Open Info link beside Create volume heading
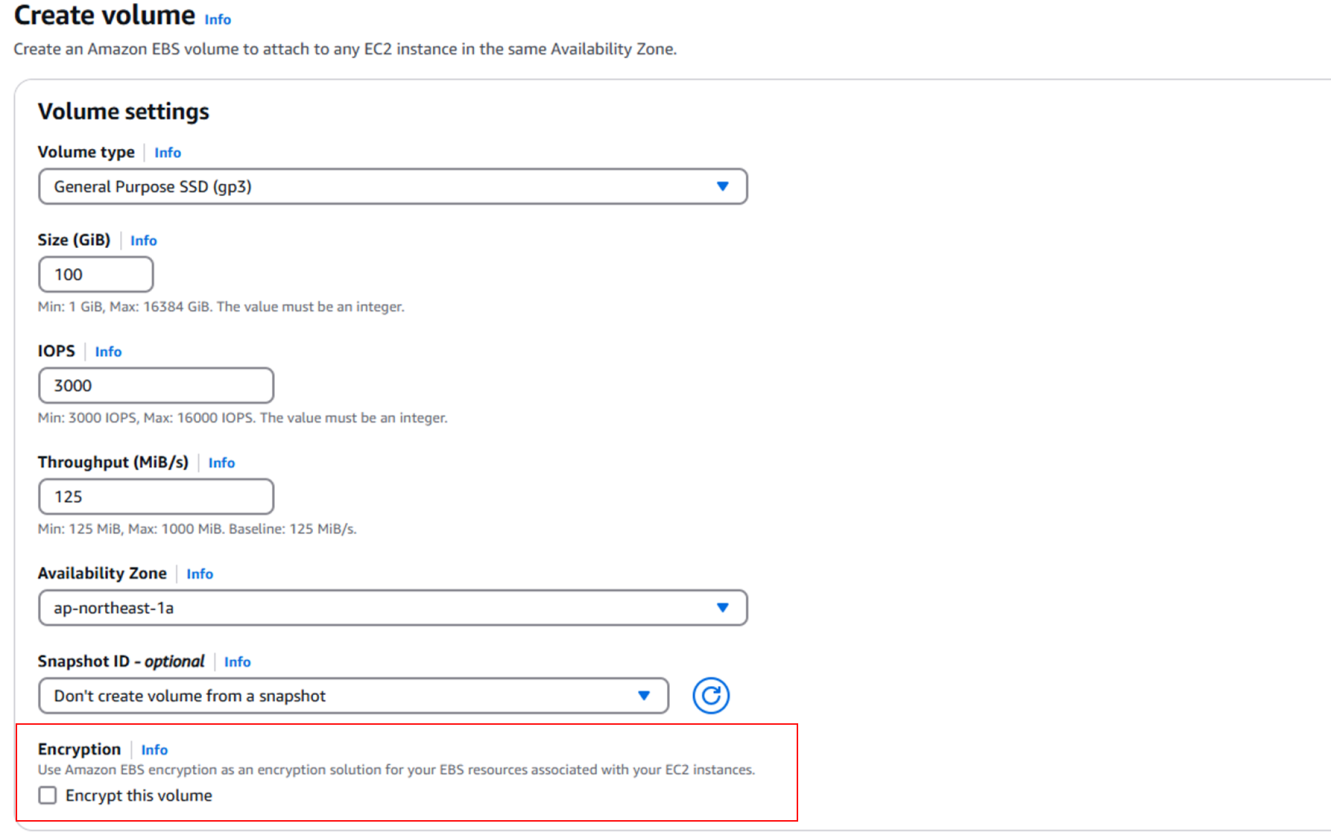This screenshot has width=1331, height=838. coord(217,19)
